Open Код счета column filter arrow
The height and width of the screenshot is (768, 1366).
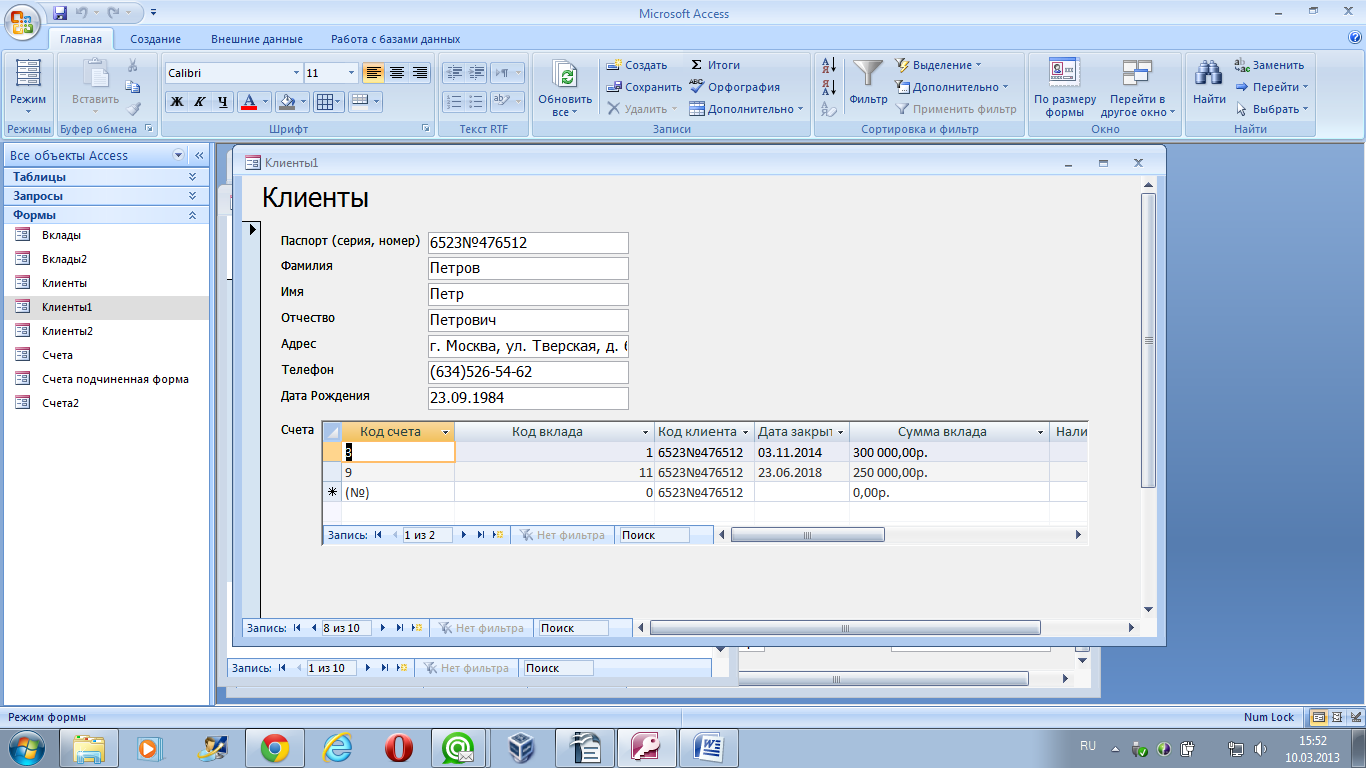coord(445,432)
